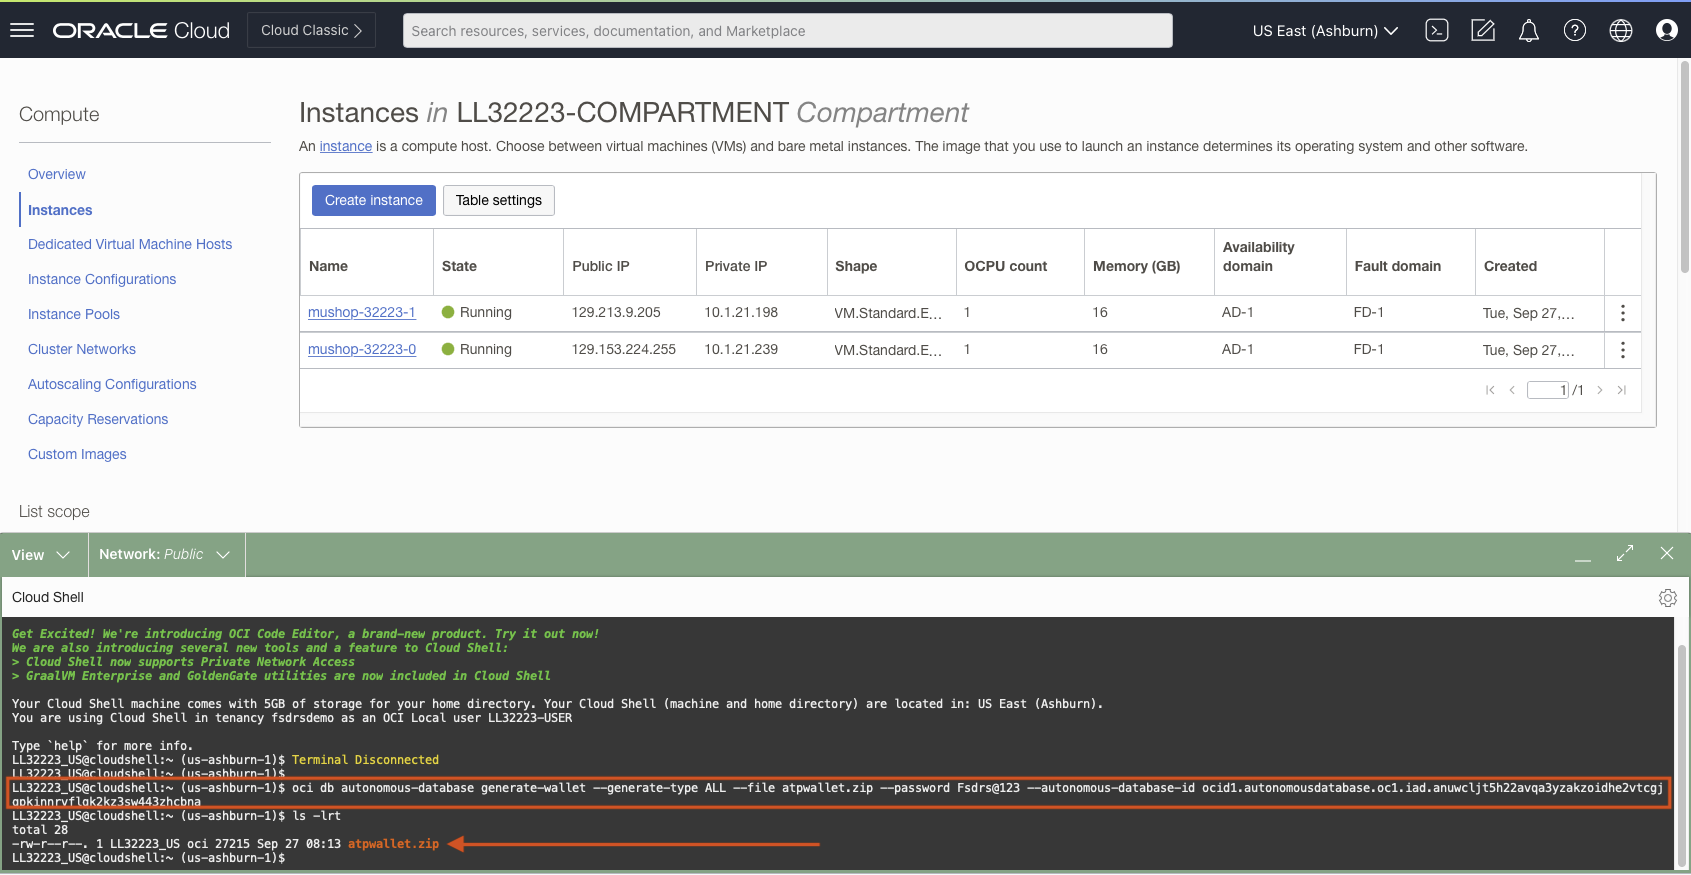Screen dimensions: 1691x875
Task: Open the edit notepad icon in header
Action: (x=1482, y=31)
